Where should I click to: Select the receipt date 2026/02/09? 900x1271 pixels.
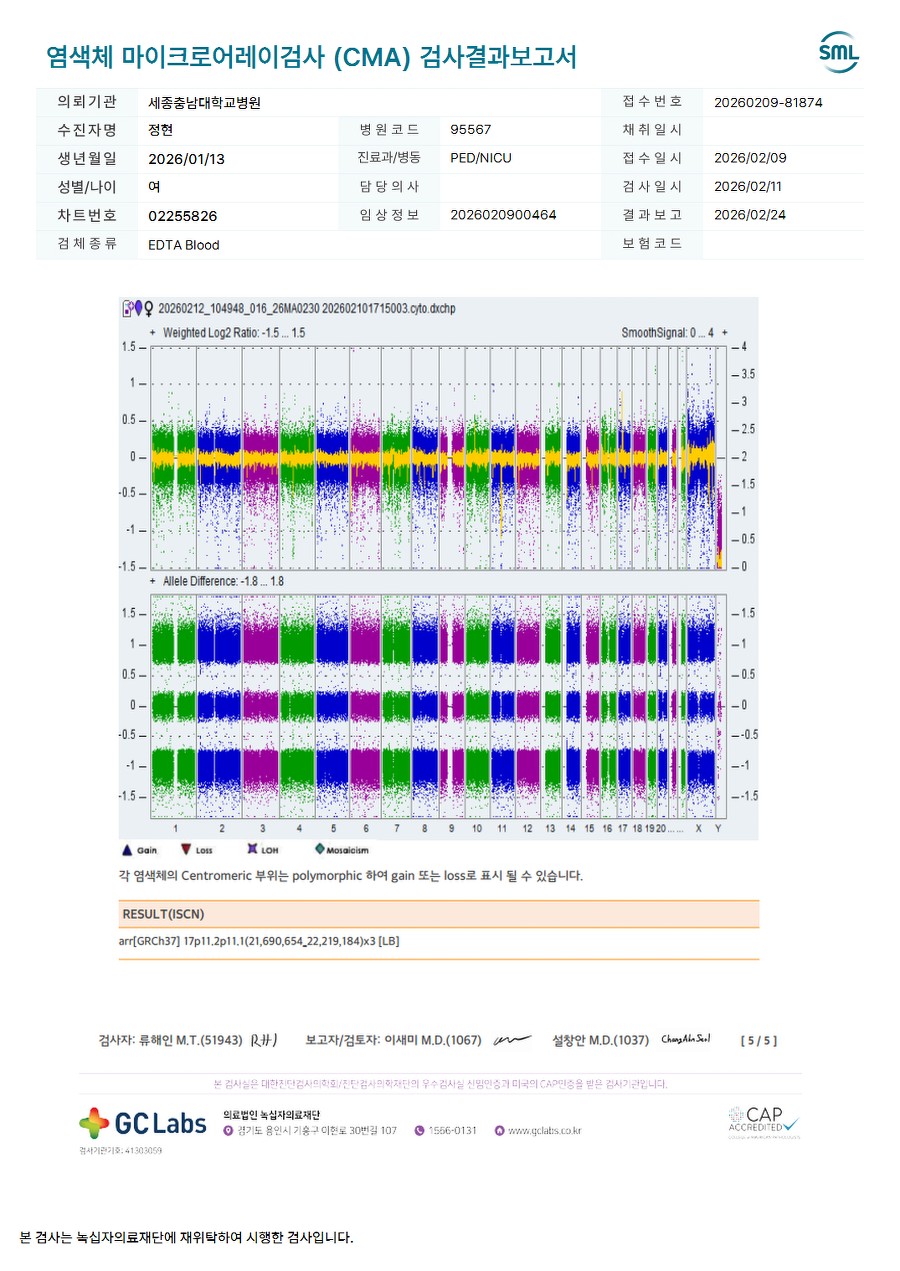click(x=750, y=158)
